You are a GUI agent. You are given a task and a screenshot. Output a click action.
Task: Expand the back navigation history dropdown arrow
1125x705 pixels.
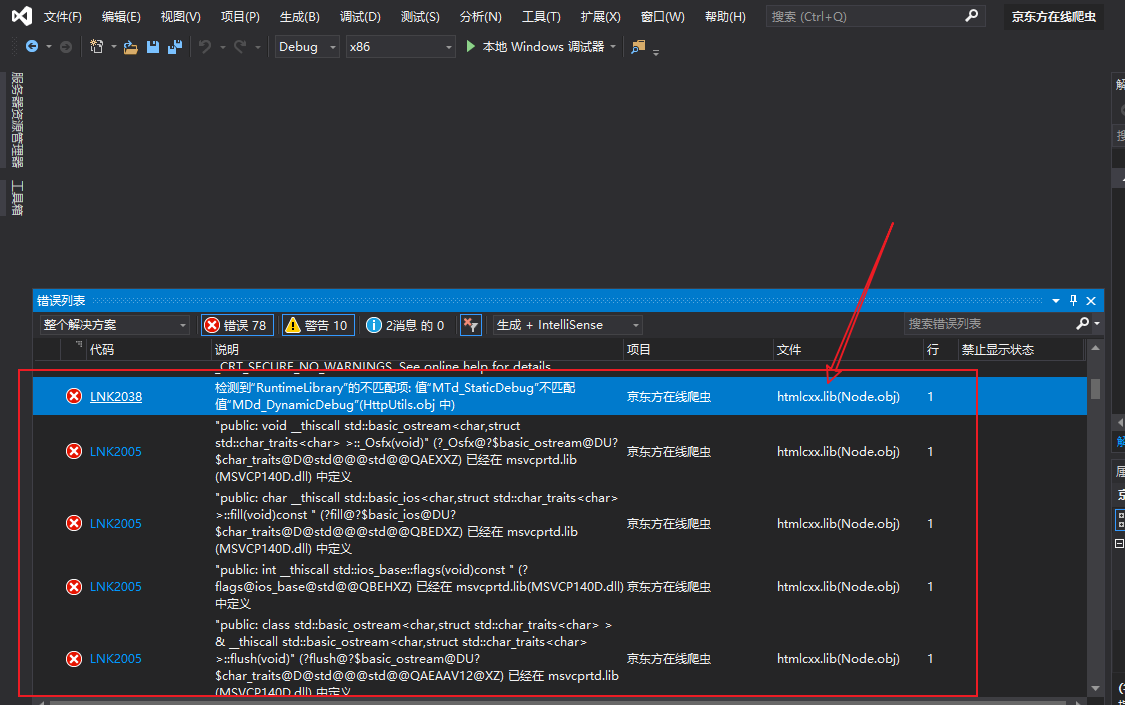point(49,47)
